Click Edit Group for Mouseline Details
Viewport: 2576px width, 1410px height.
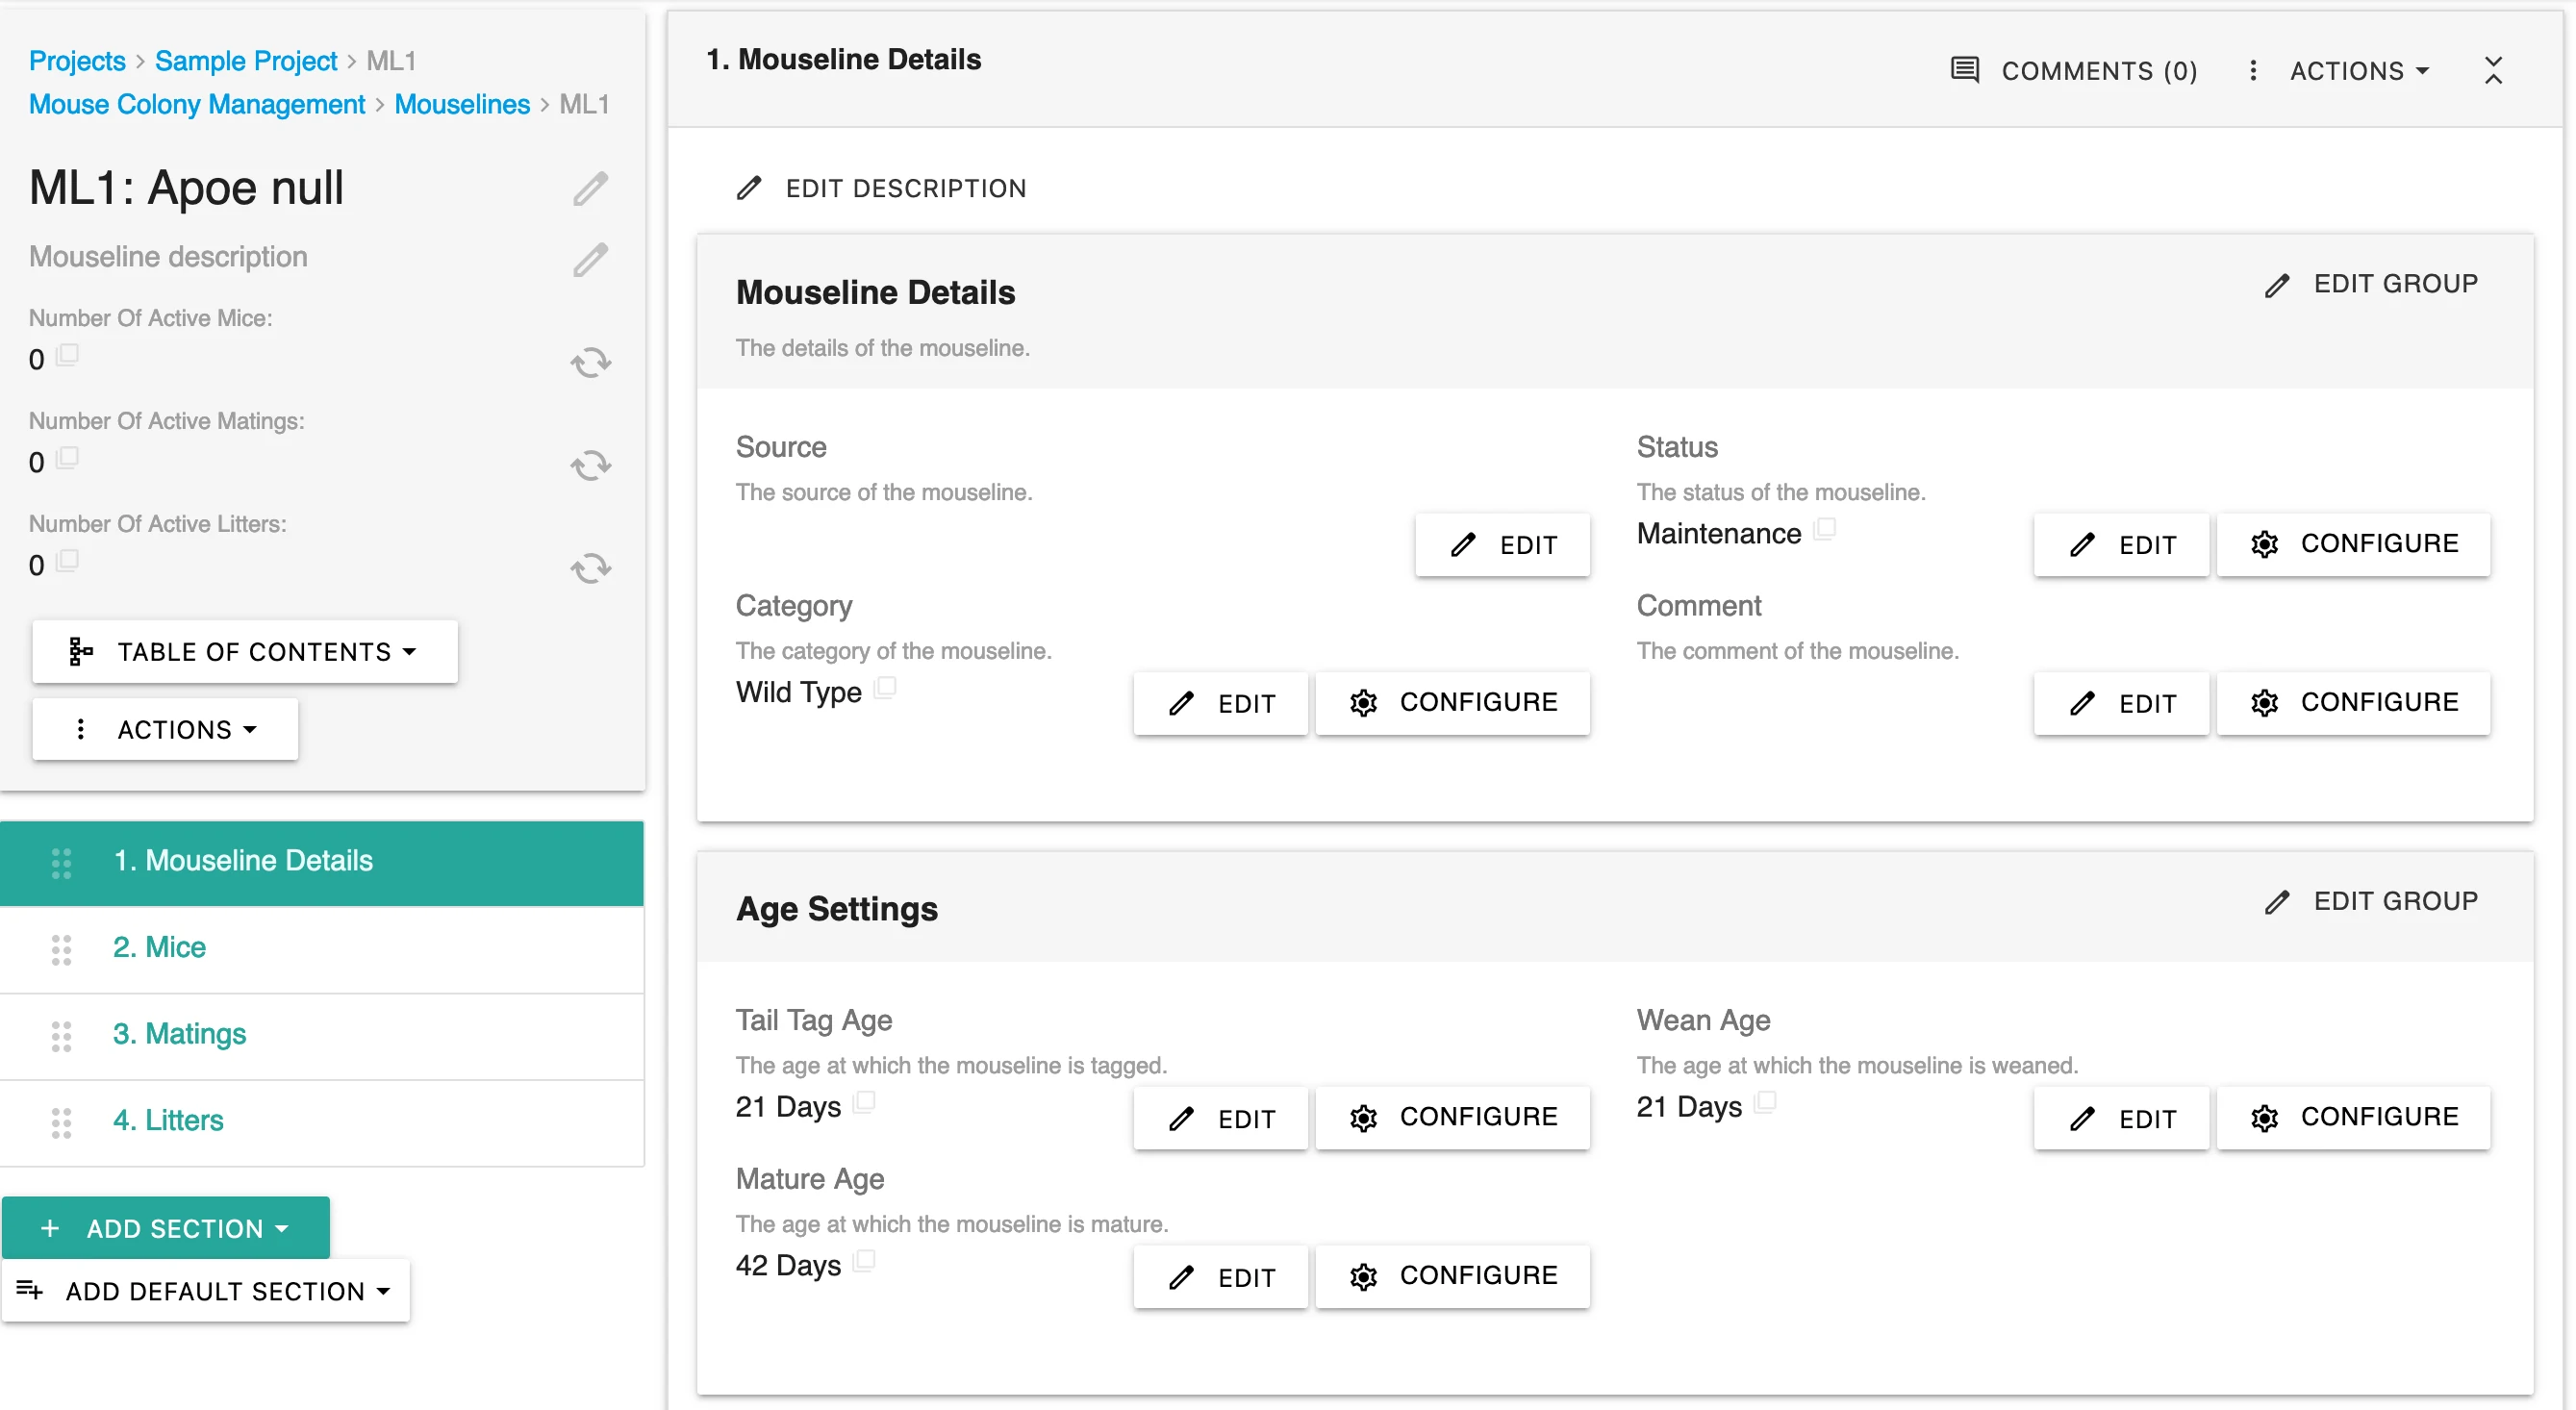[x=2371, y=284]
